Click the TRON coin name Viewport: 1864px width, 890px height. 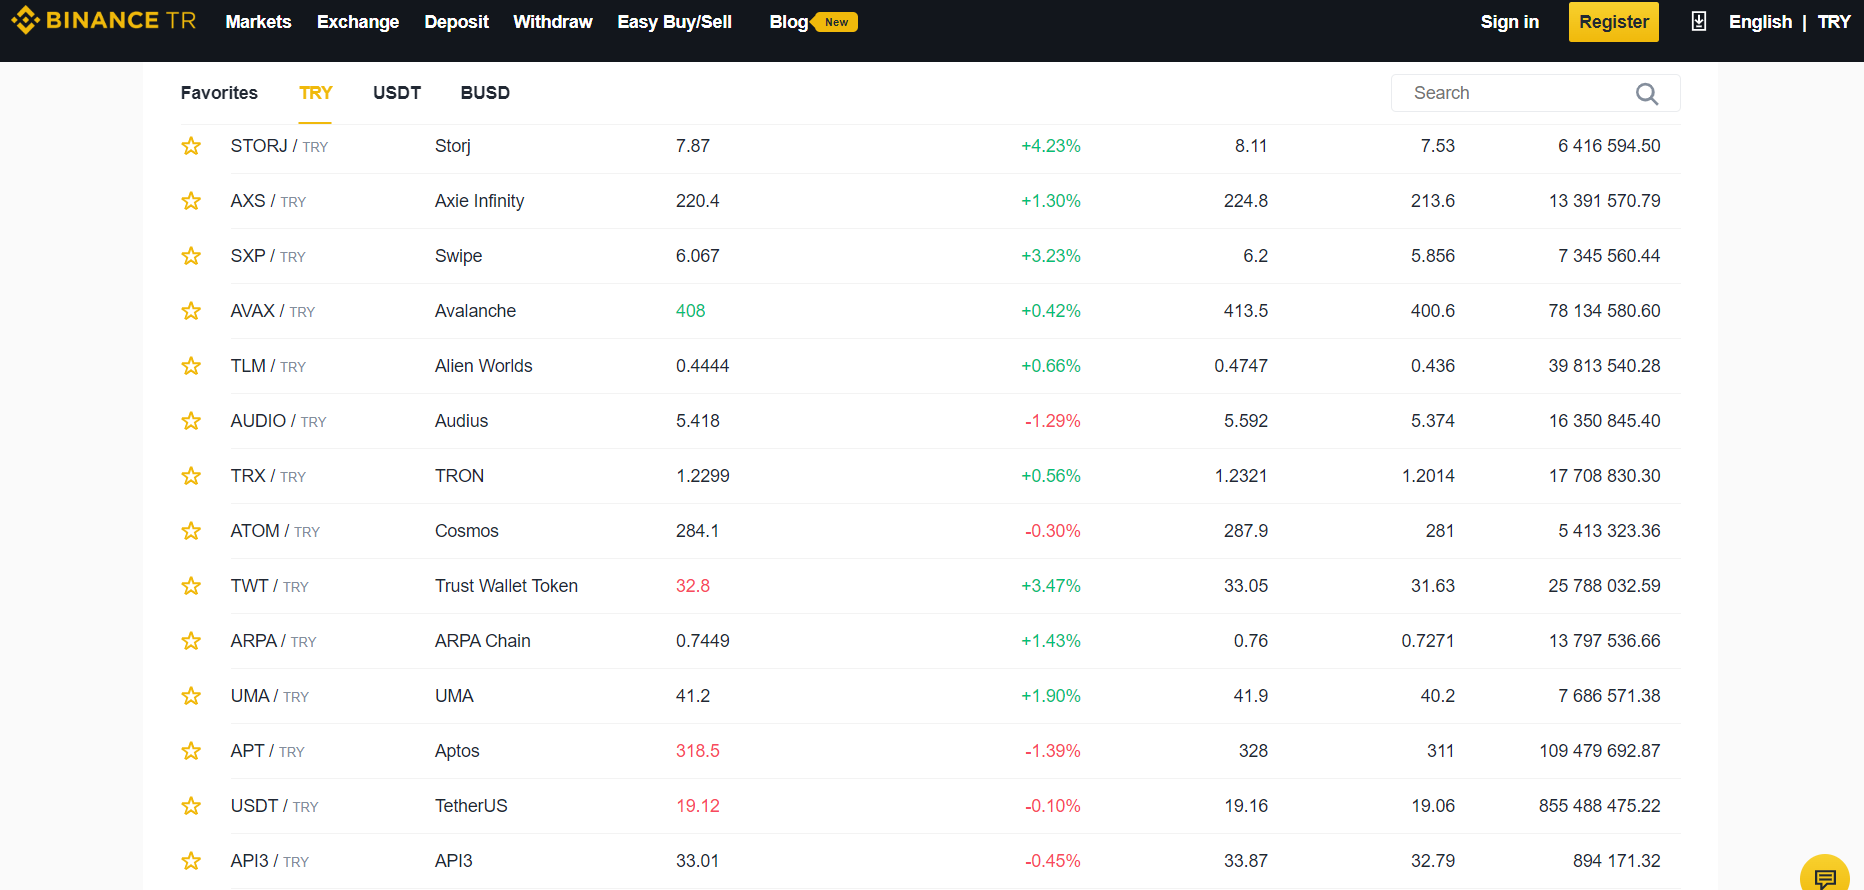pyautogui.click(x=459, y=476)
